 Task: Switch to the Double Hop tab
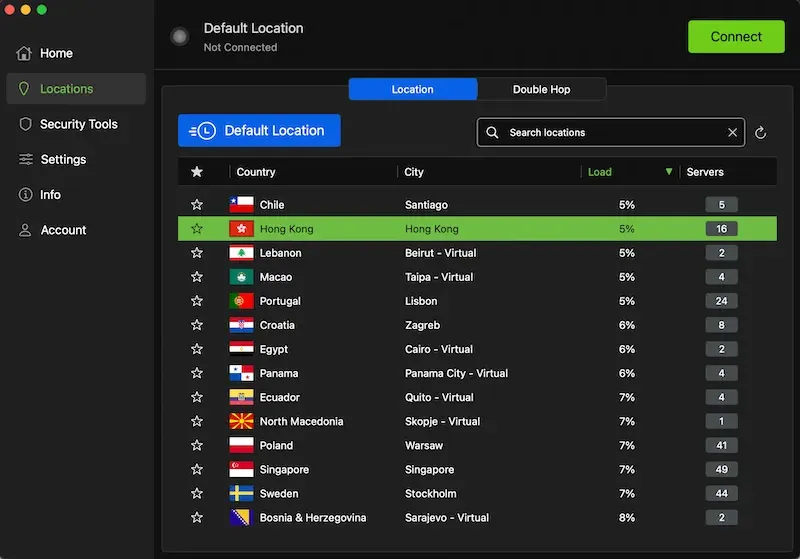coord(541,89)
